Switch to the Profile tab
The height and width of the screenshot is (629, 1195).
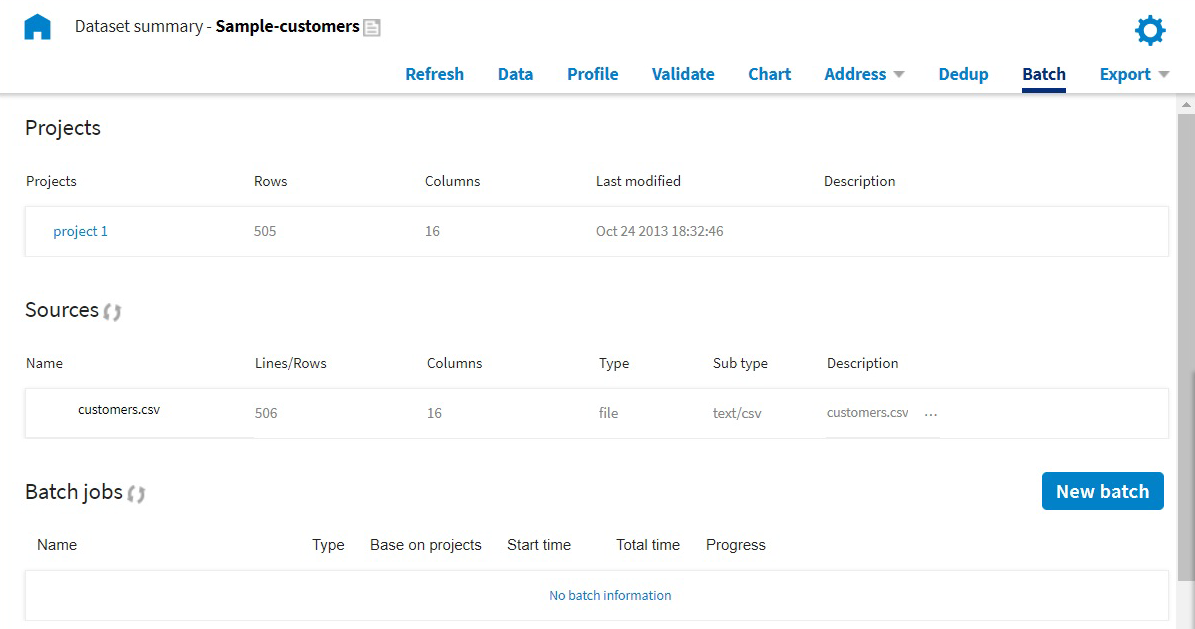(x=592, y=74)
